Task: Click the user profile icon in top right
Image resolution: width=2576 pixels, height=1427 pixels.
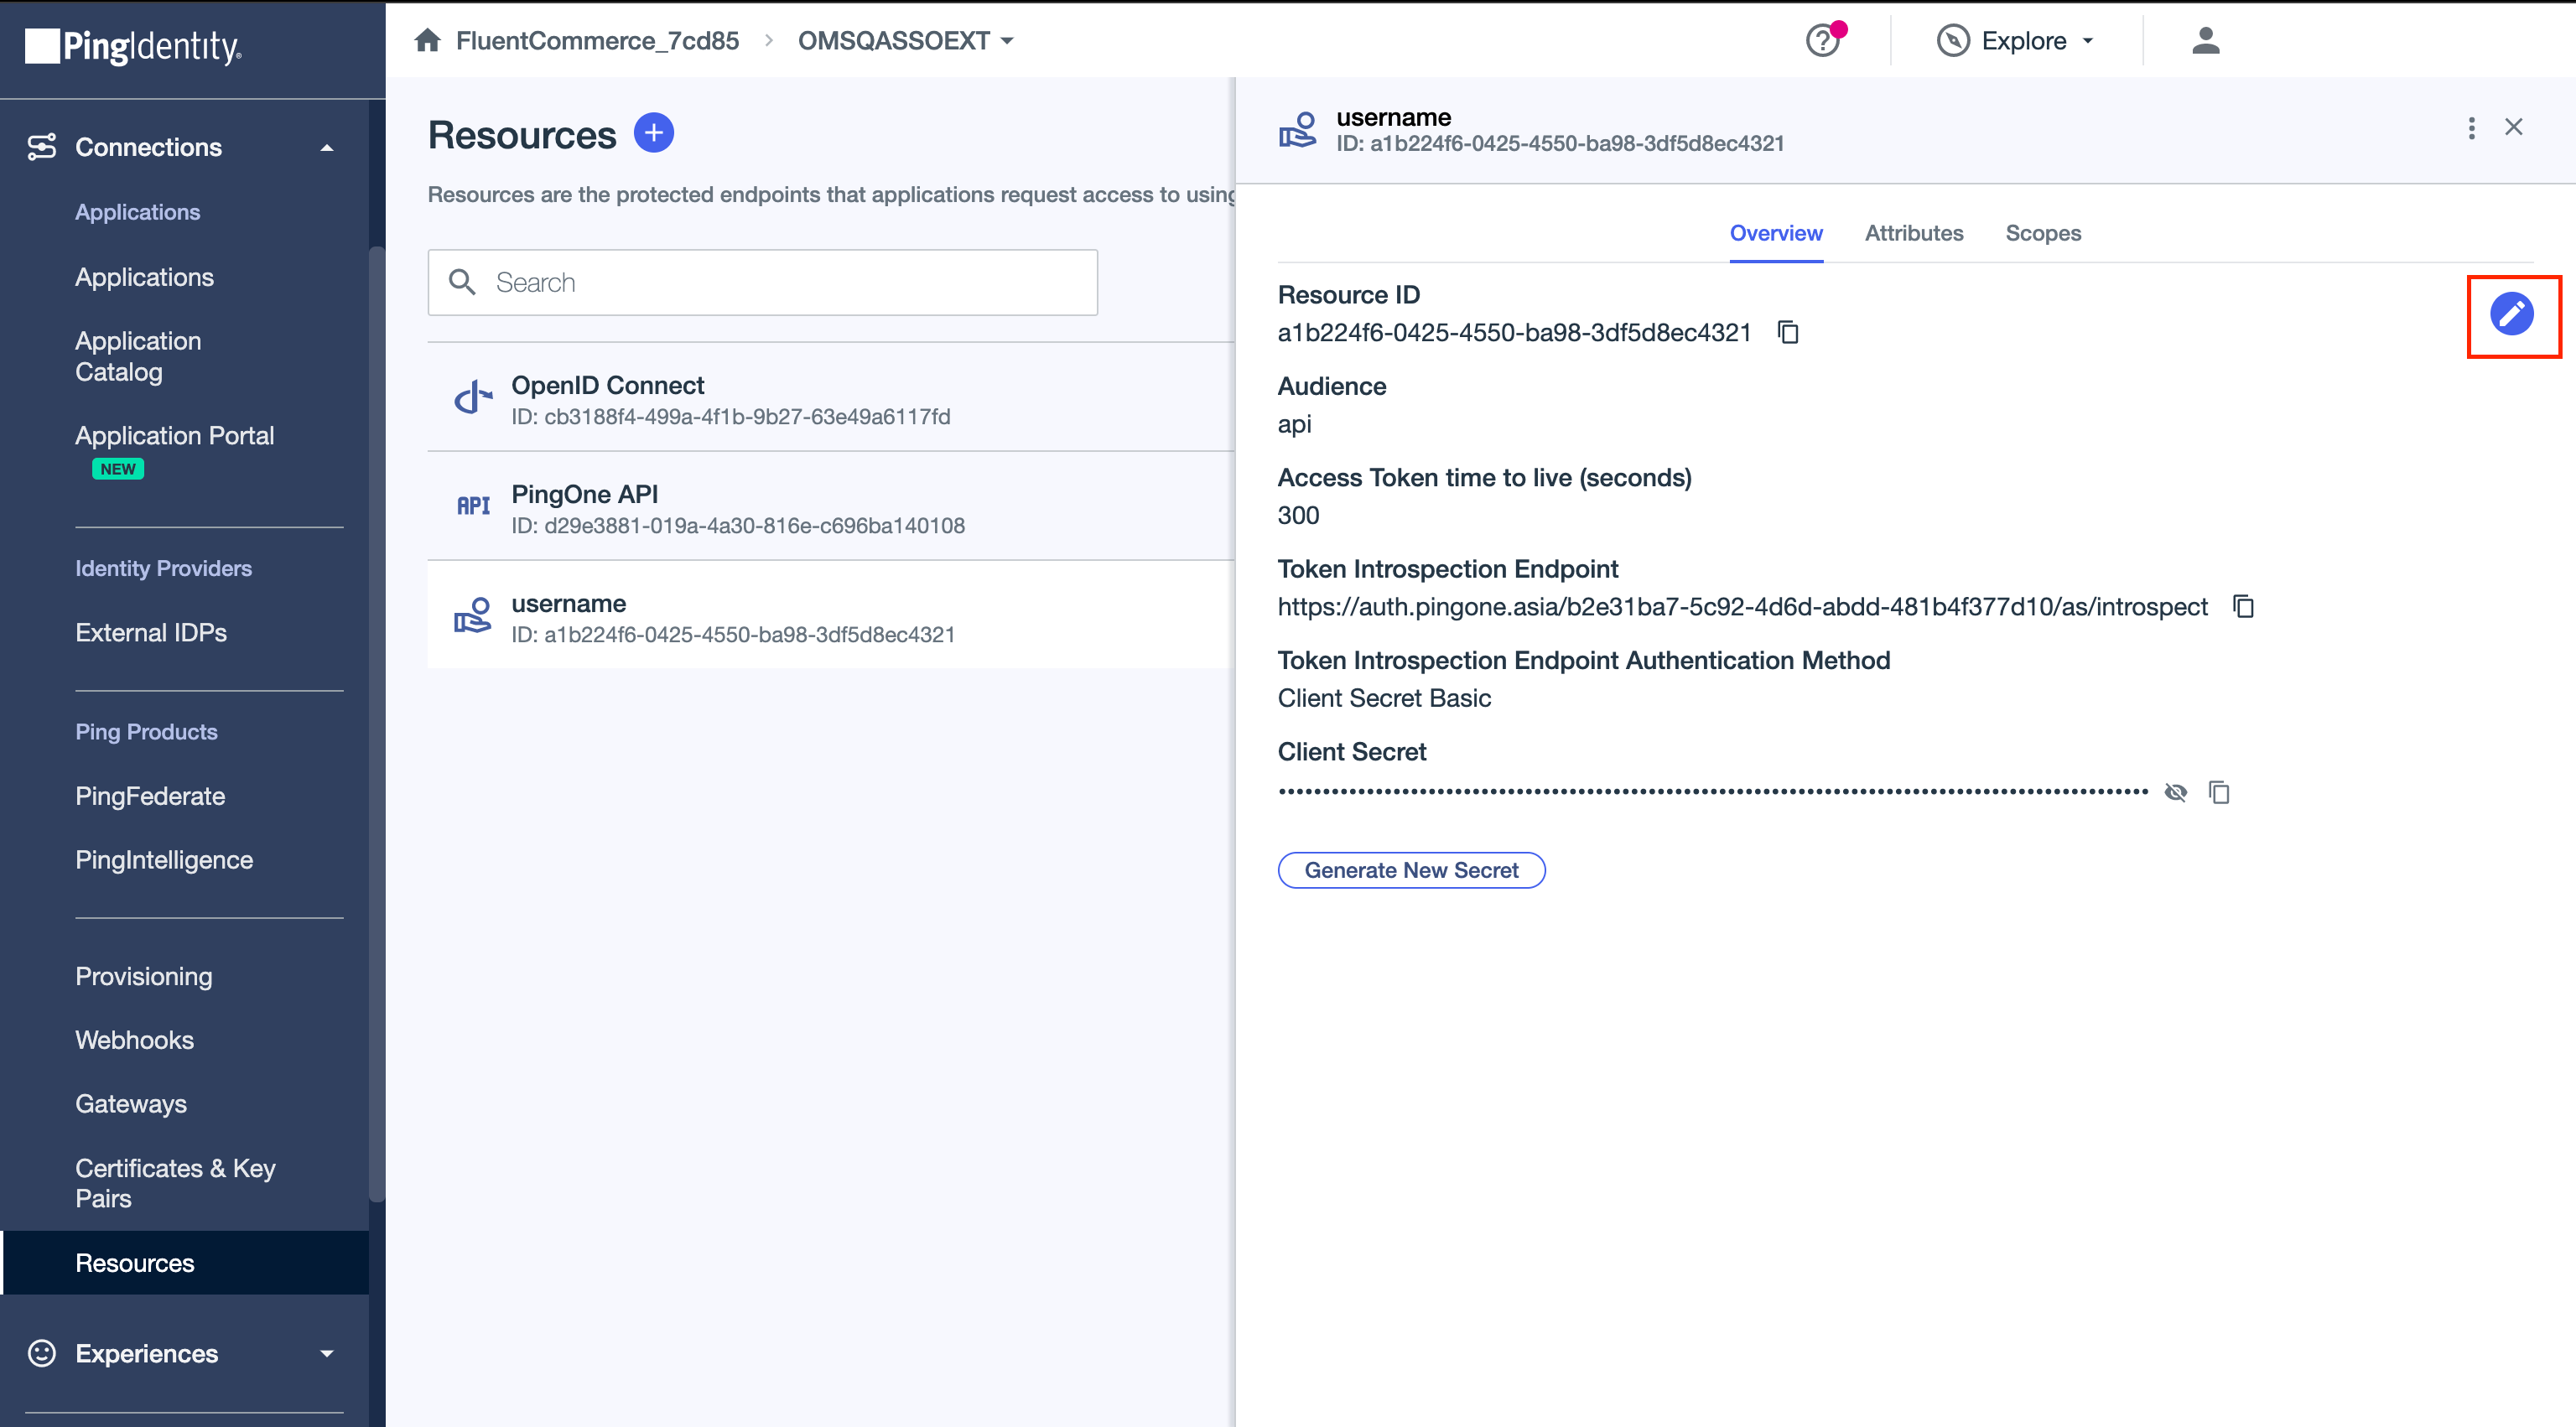Action: [x=2205, y=39]
